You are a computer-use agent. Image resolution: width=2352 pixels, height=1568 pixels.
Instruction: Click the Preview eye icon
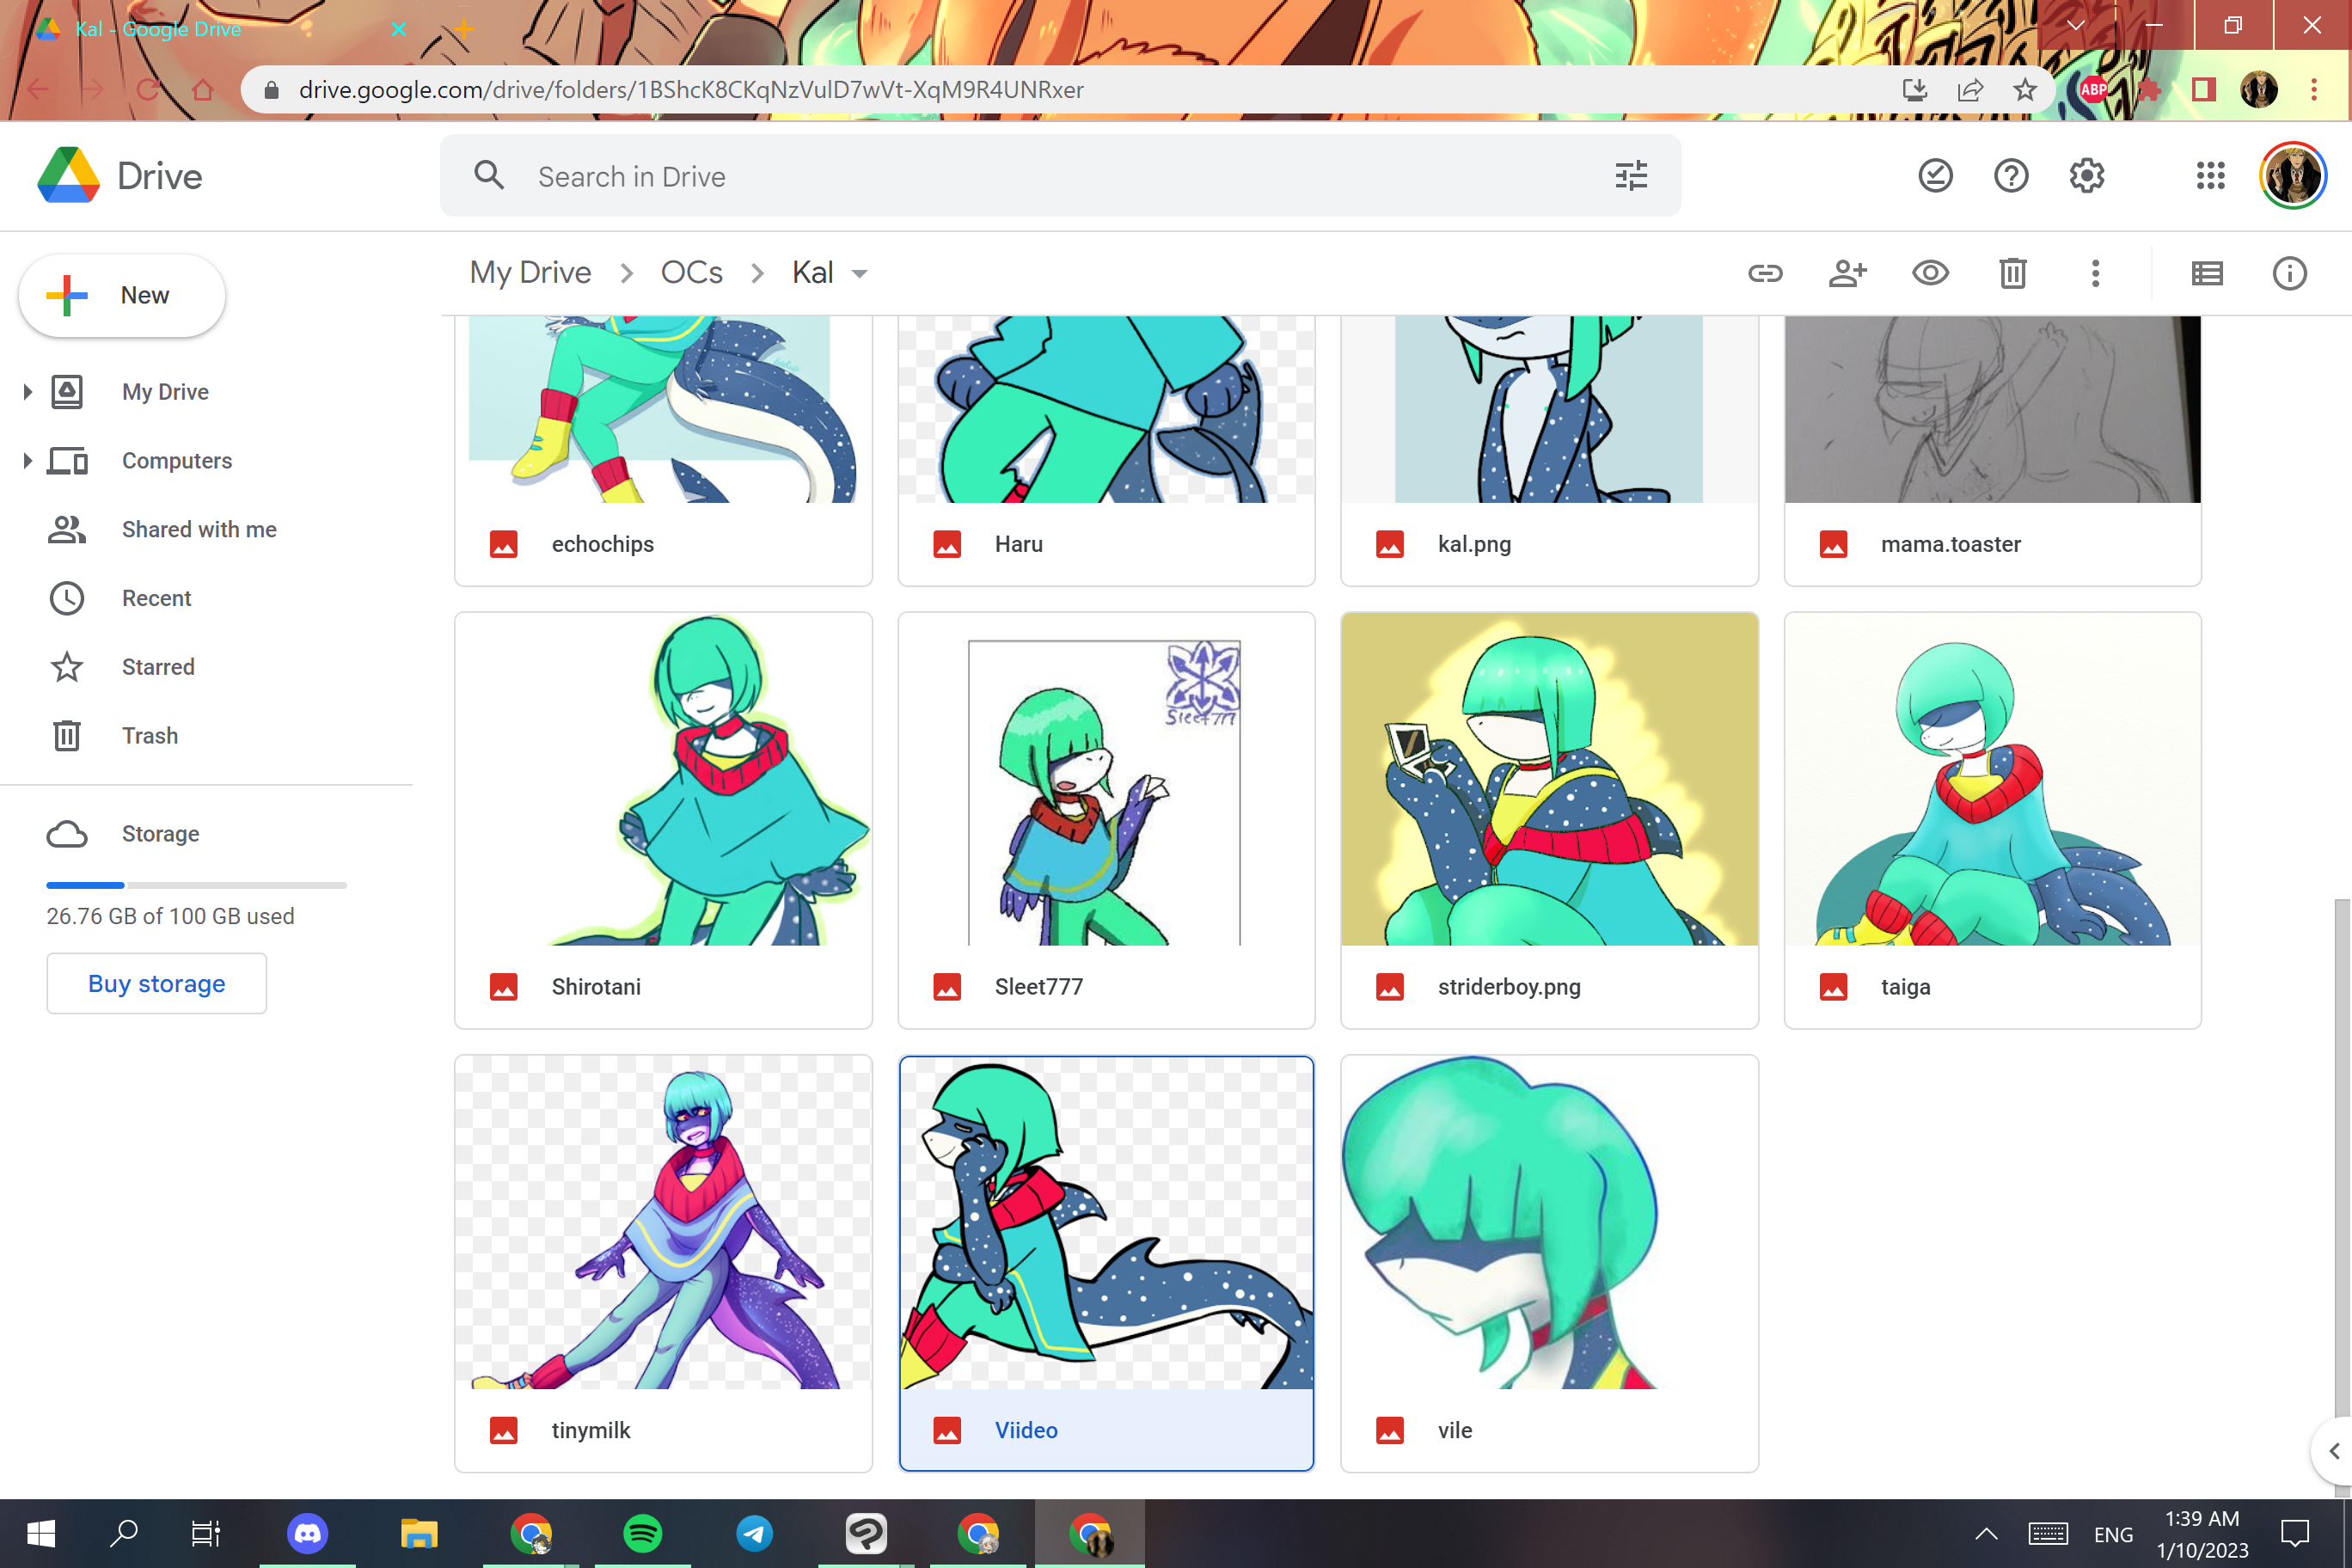(1930, 273)
